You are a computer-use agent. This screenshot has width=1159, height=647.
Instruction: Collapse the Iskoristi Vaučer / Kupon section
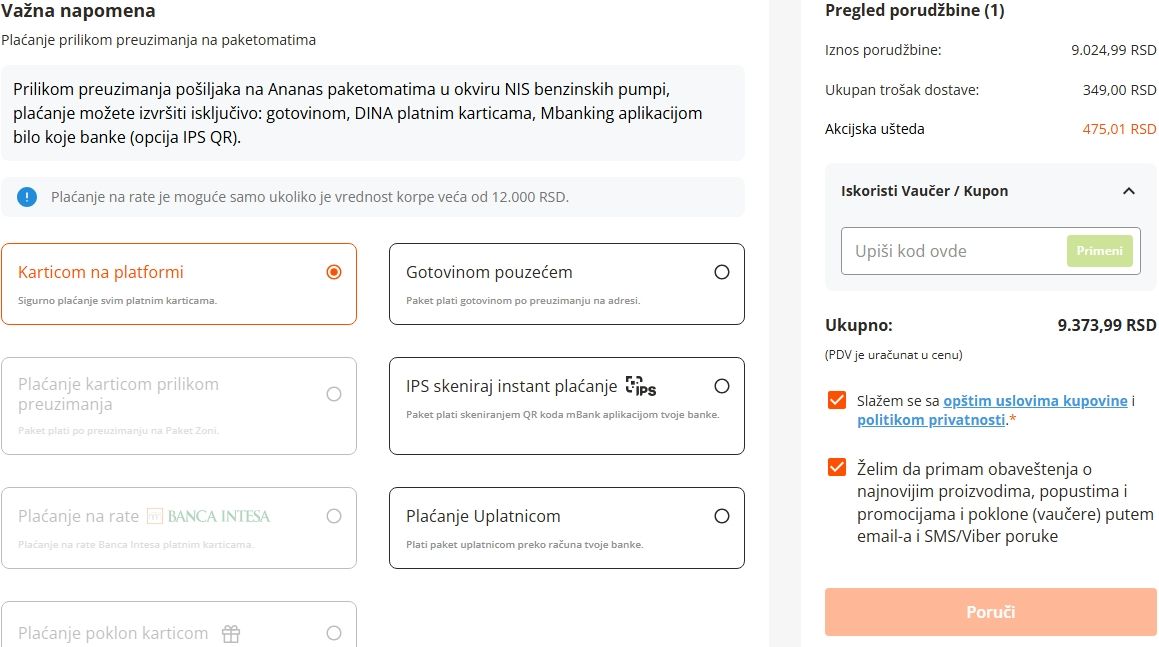[1129, 191]
